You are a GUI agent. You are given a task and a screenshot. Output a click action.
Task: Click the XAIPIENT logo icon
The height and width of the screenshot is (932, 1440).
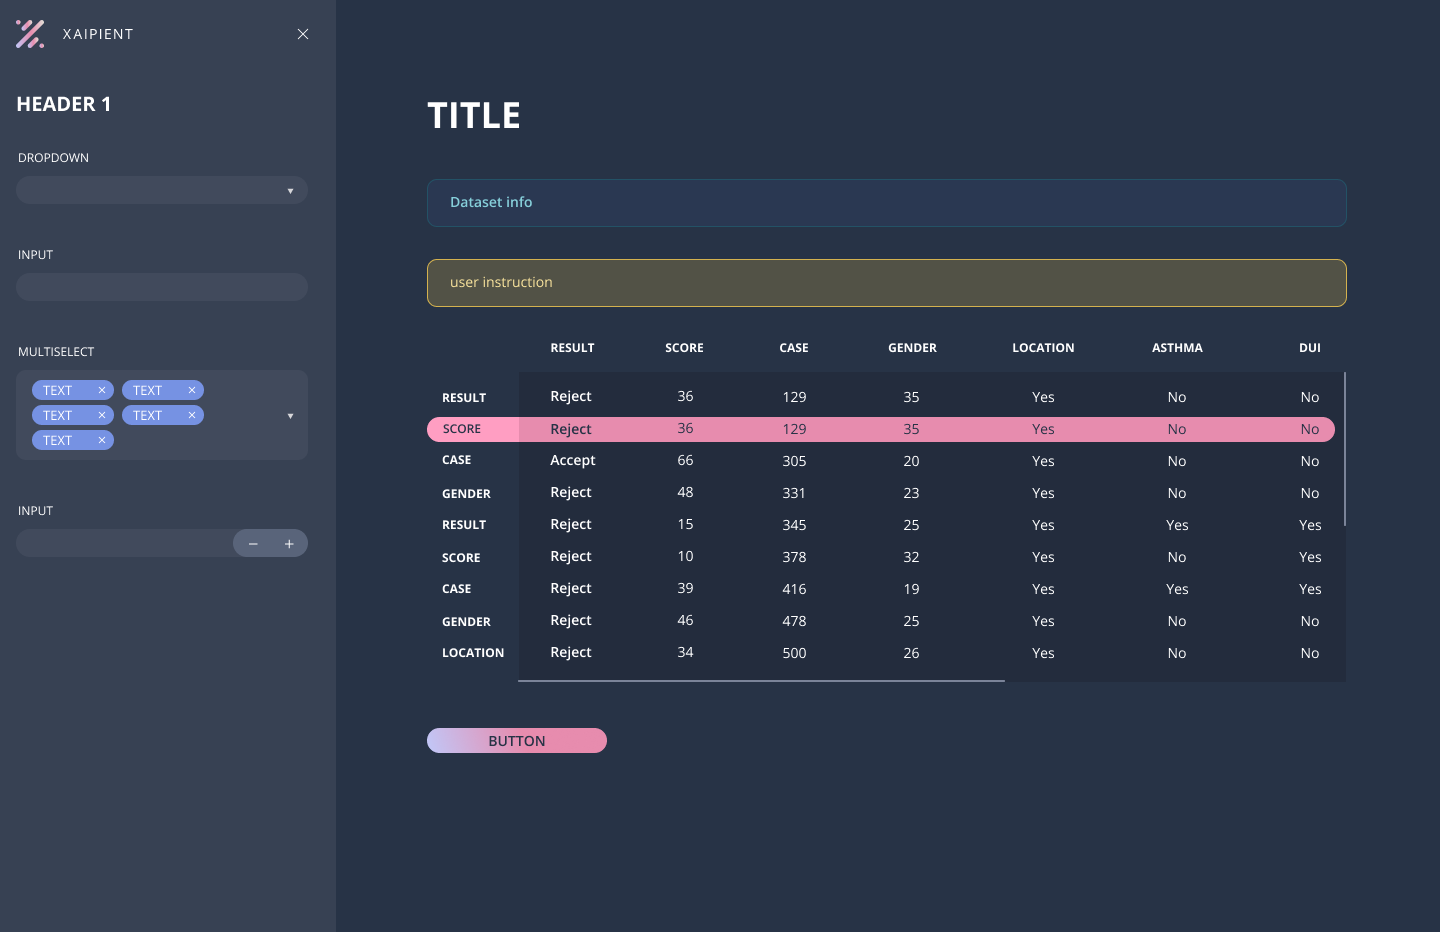[30, 33]
